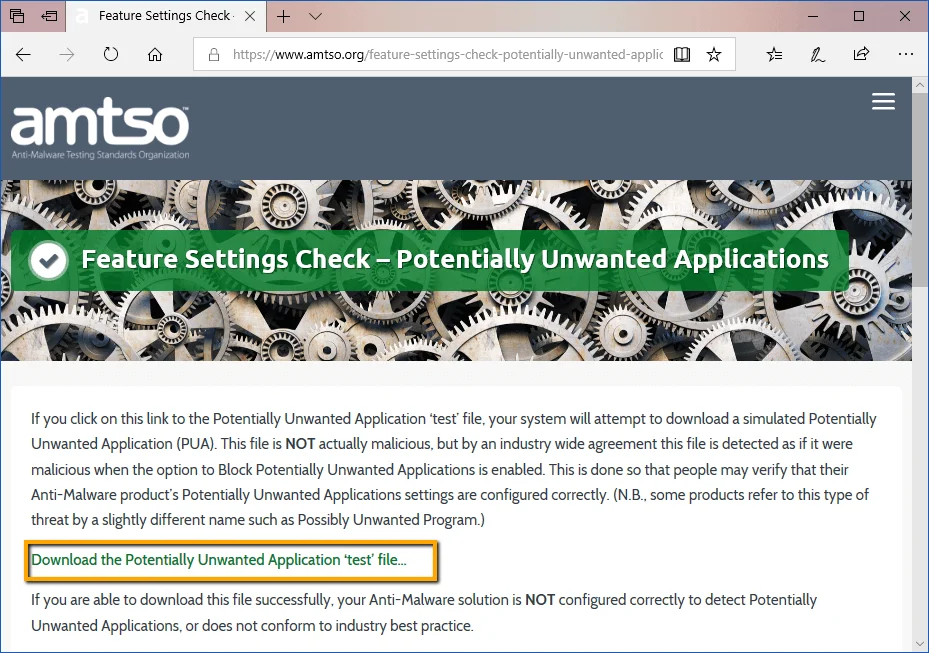The height and width of the screenshot is (653, 929).
Task: Open a new tab with plus button
Action: (284, 16)
